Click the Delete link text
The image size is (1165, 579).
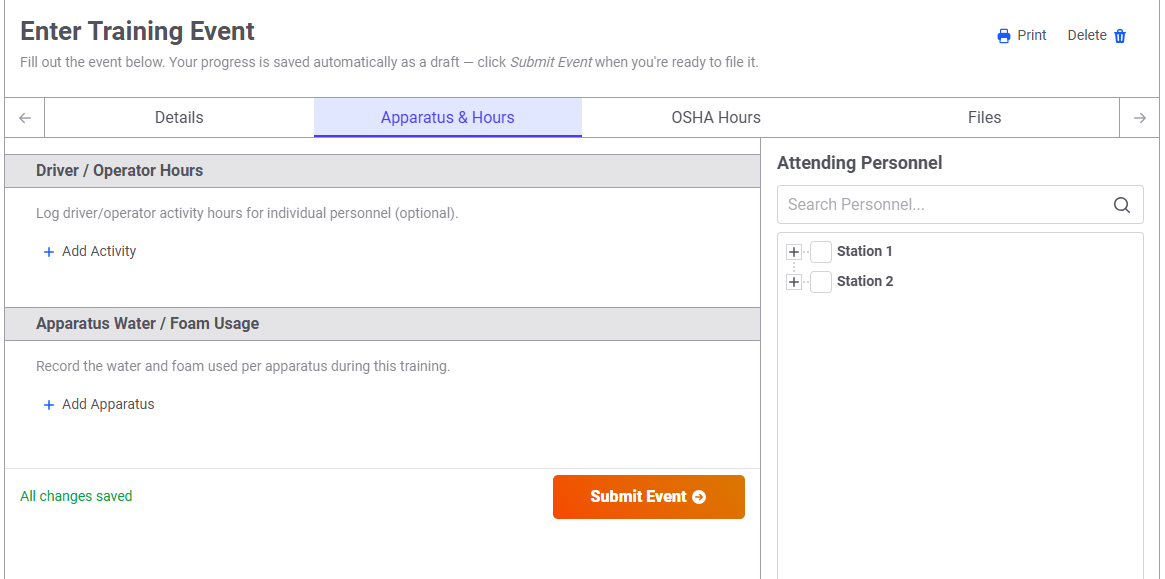[x=1087, y=35]
